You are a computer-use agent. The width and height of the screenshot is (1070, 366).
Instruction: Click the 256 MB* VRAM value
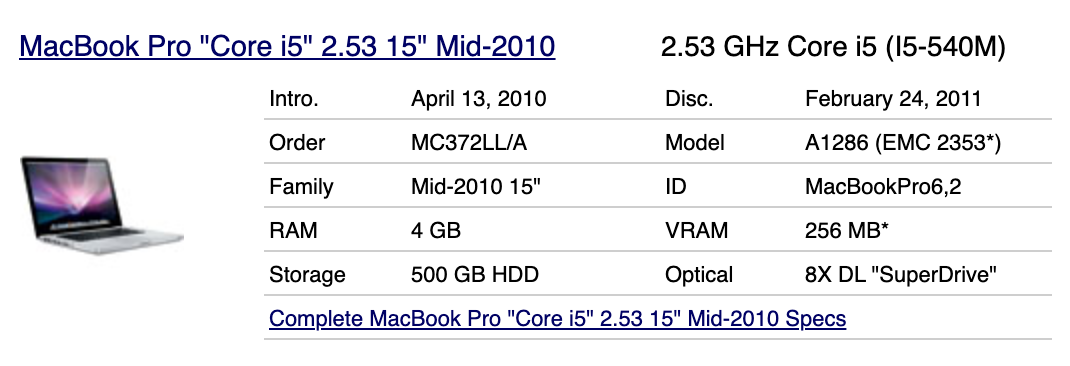point(847,230)
